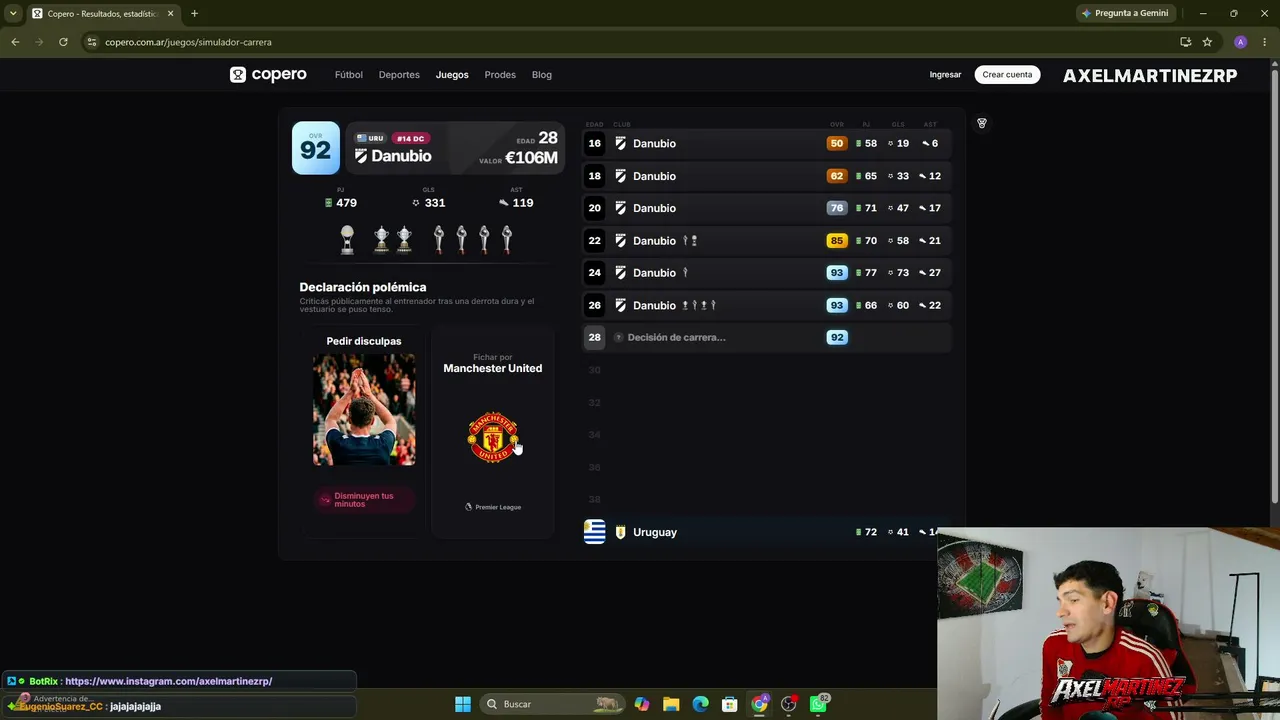Open Microsoft Edge from the taskbar
Viewport: 1280px width, 720px height.
[x=701, y=704]
